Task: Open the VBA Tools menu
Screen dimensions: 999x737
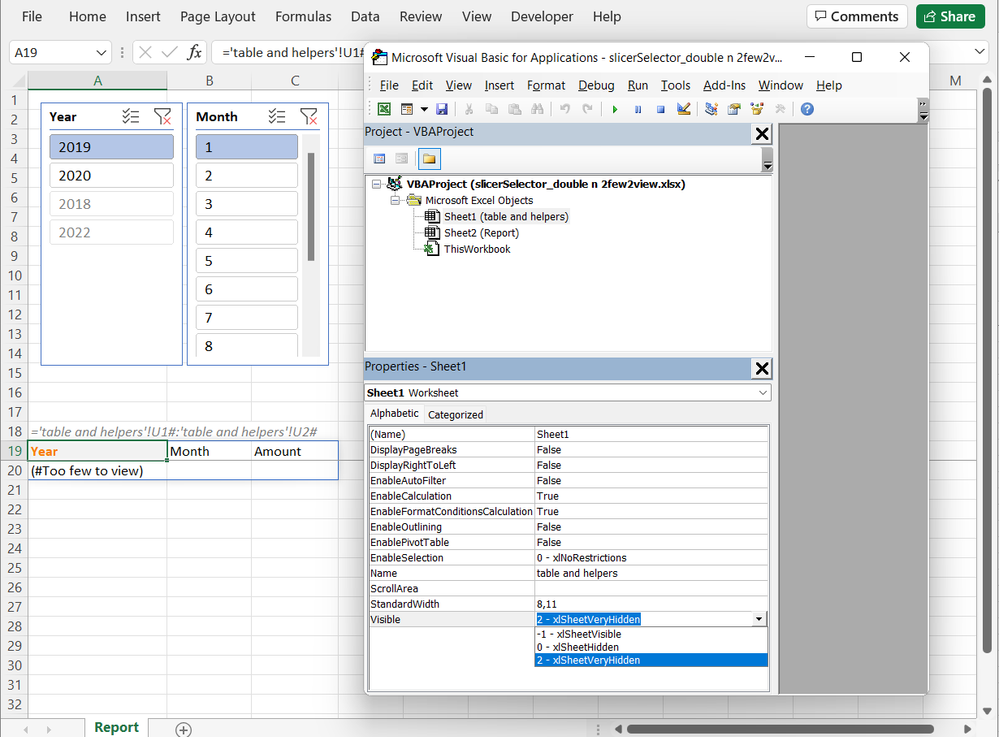Action: point(675,85)
